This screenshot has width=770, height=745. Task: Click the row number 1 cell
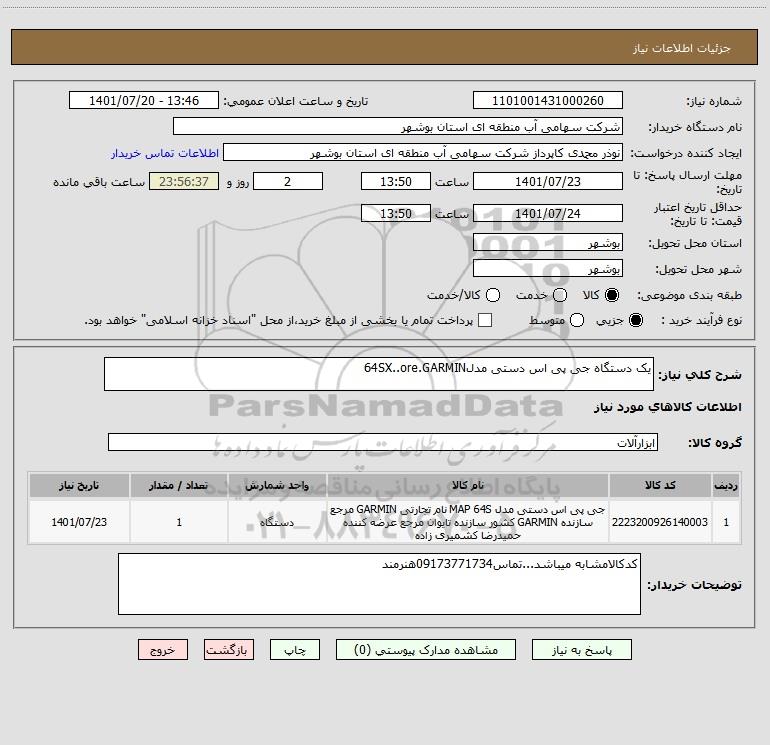click(726, 522)
